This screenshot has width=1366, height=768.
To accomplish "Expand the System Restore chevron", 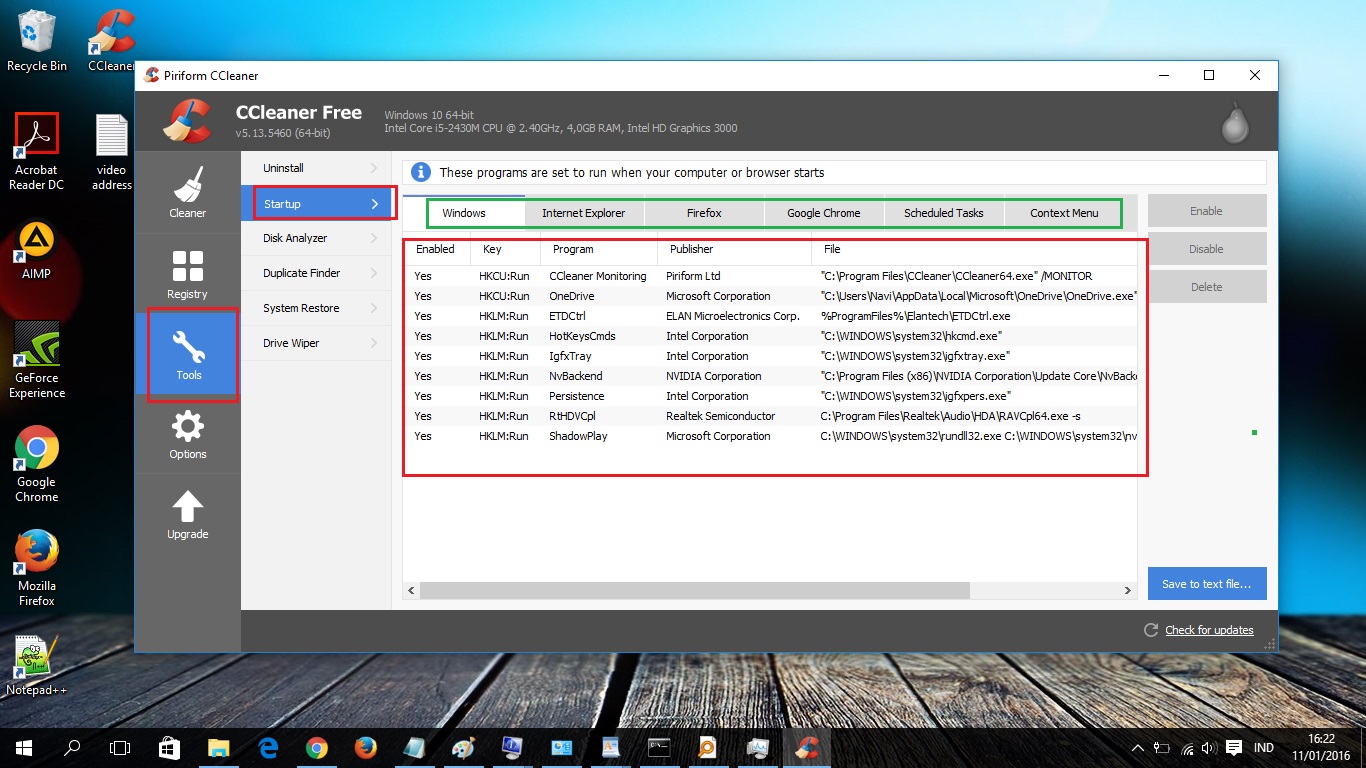I will [374, 308].
